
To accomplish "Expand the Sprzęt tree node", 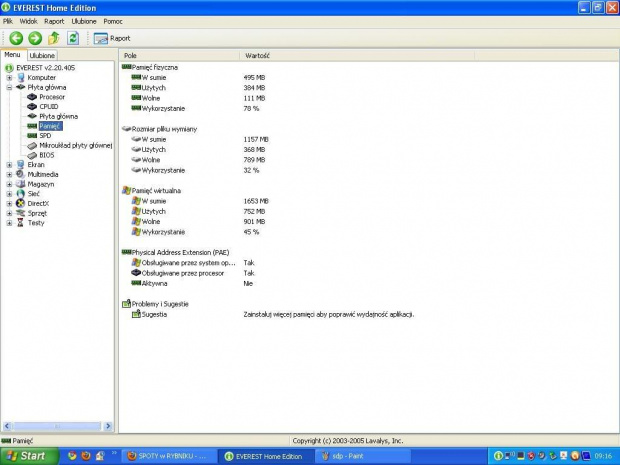I will (x=9, y=213).
